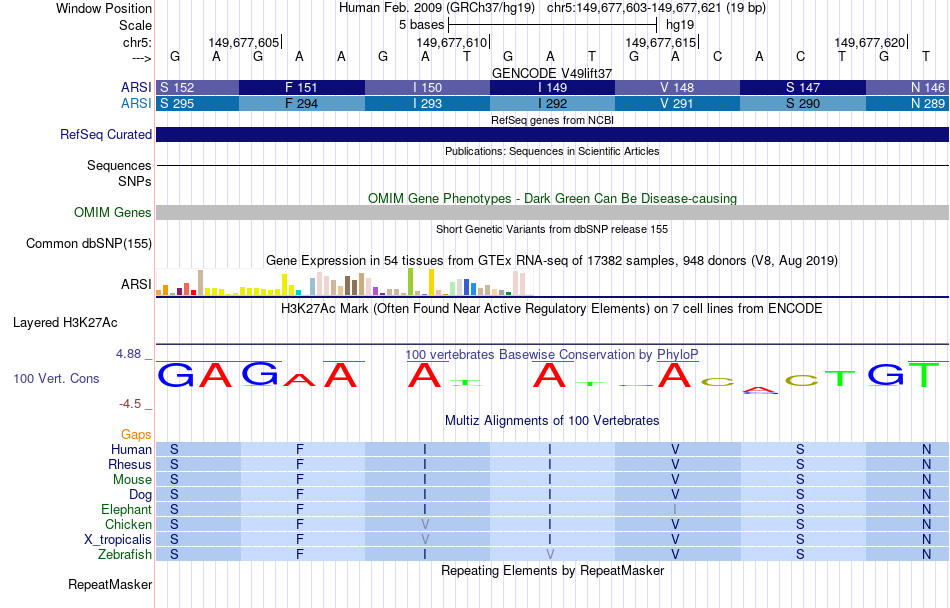
Task: Click the 149,677,605 ruler position label
Action: tap(244, 42)
